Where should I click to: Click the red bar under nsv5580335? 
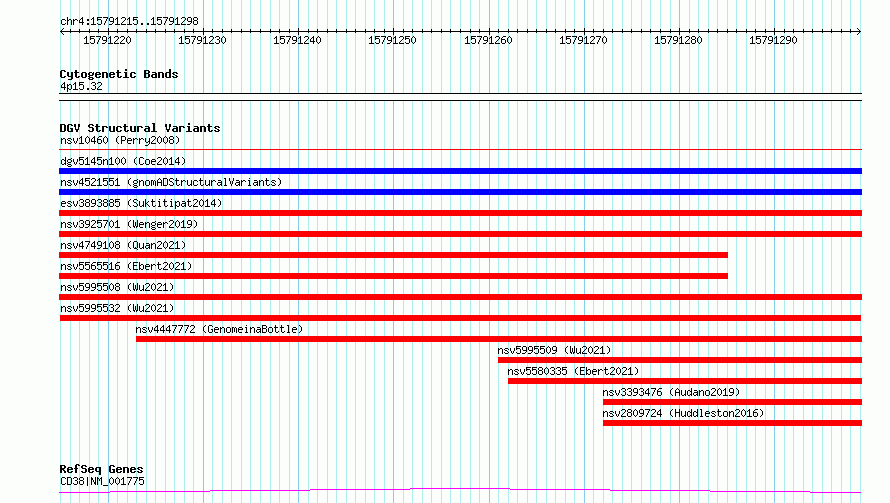click(x=685, y=381)
